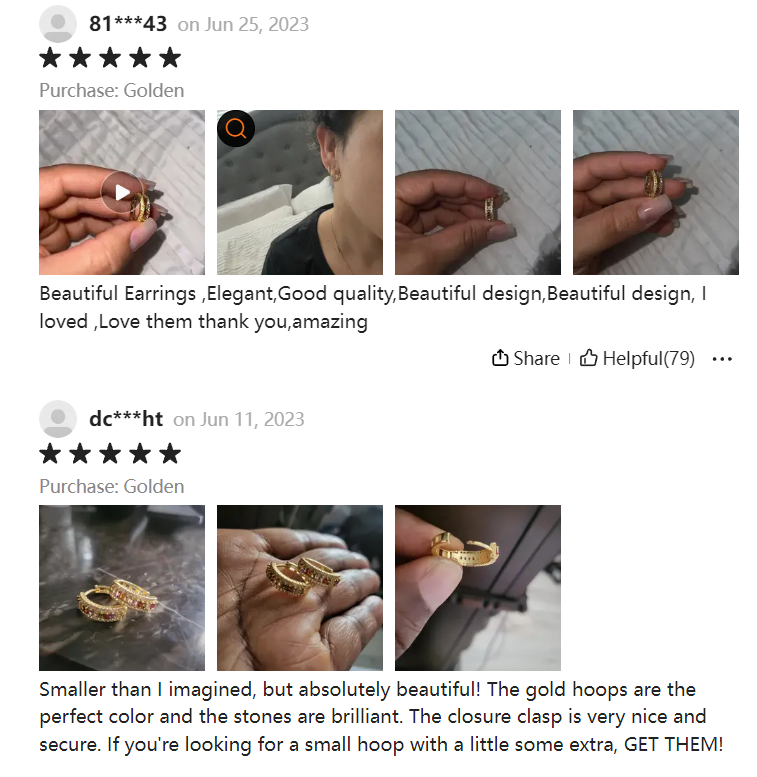Click avatar of user dc***ht
The height and width of the screenshot is (777, 757).
(58, 419)
